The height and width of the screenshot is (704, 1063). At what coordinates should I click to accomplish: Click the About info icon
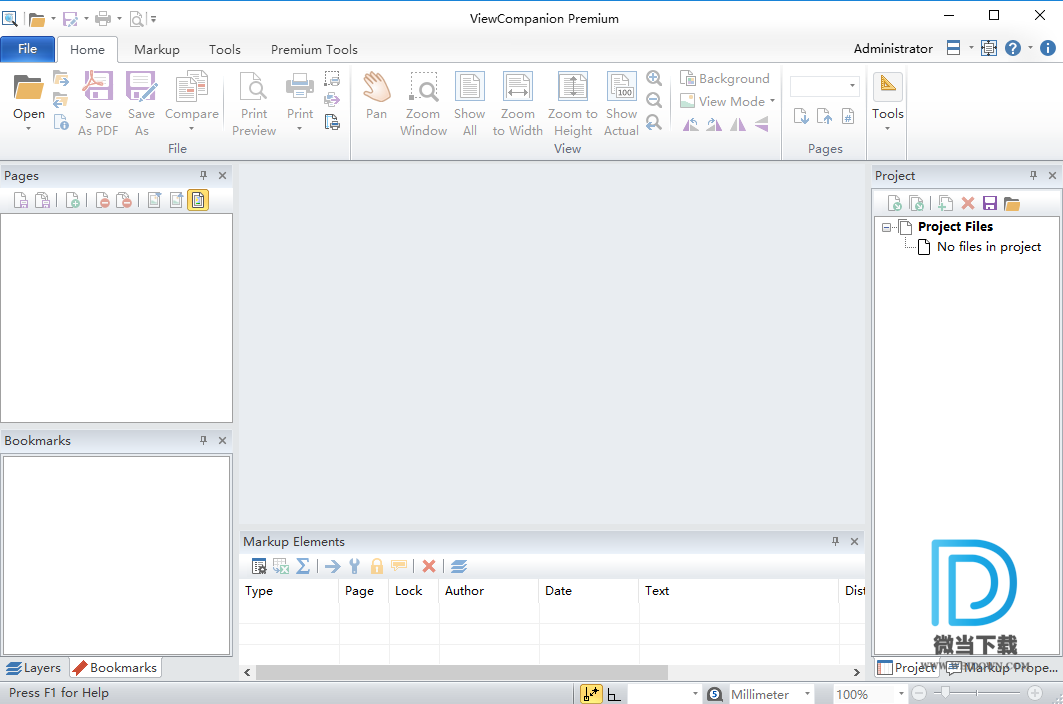1047,48
